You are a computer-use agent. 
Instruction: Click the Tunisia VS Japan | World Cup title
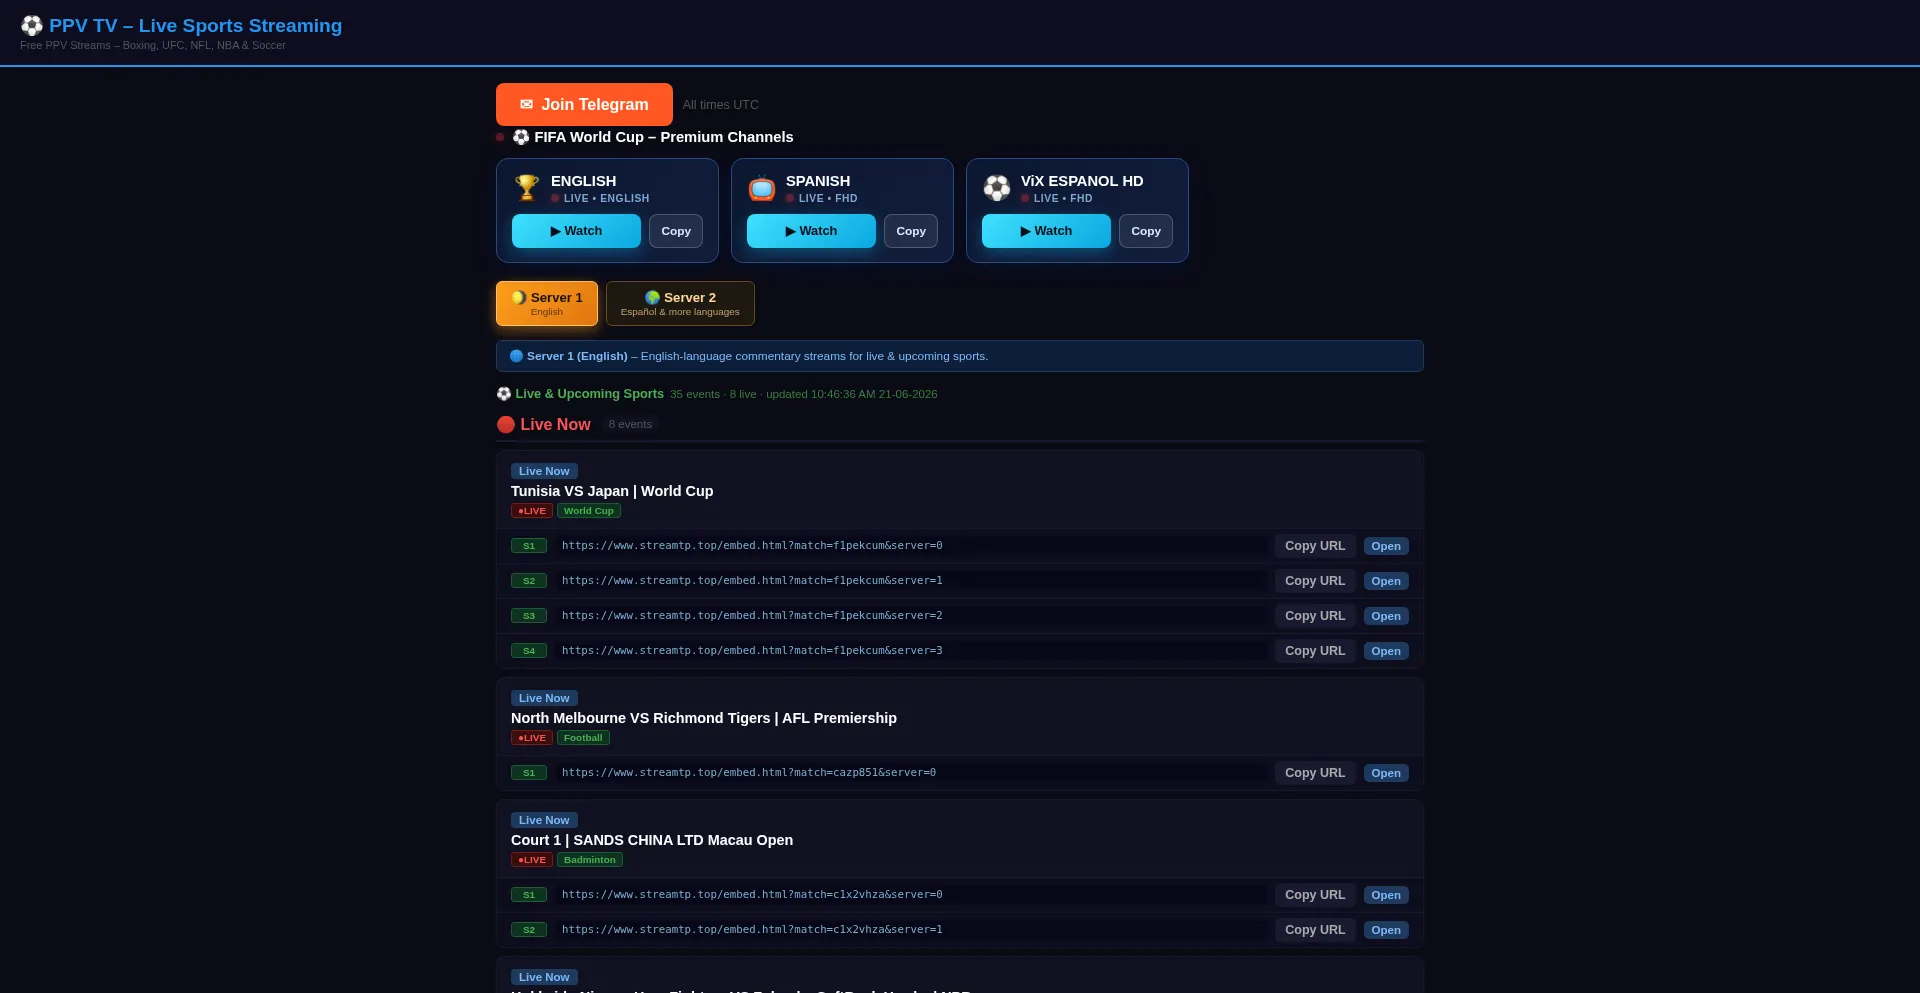pyautogui.click(x=612, y=491)
